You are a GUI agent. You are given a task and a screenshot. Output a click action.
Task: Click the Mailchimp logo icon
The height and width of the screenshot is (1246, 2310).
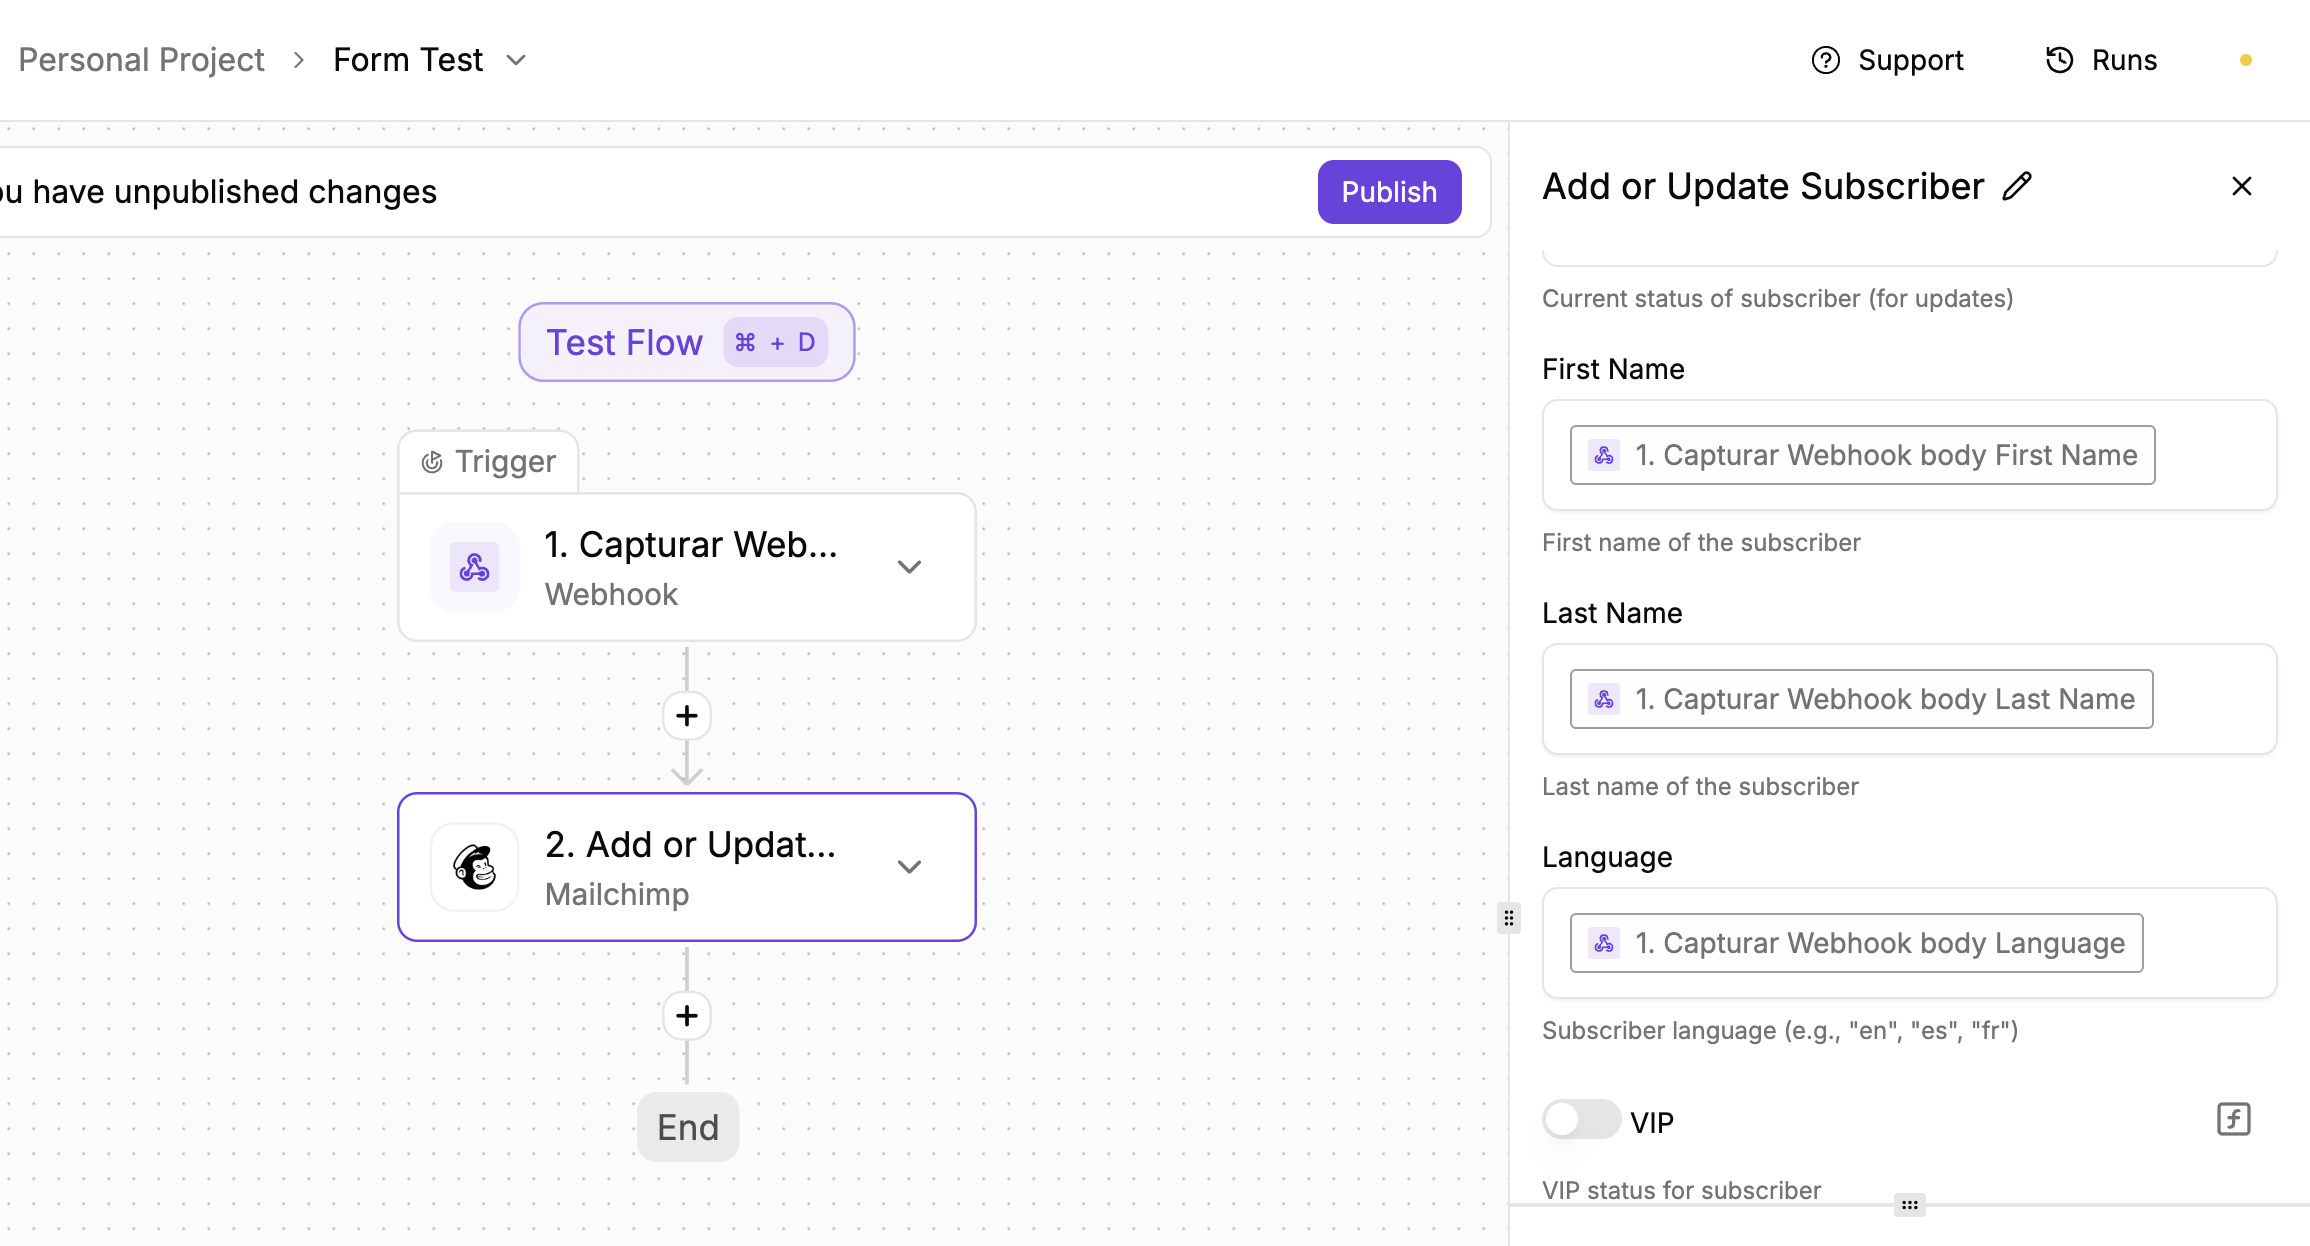point(475,867)
